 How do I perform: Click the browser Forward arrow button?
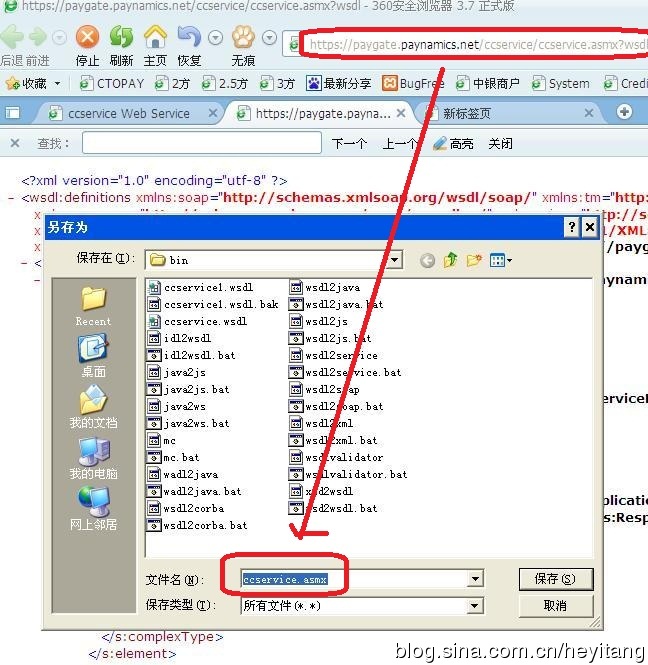37,37
